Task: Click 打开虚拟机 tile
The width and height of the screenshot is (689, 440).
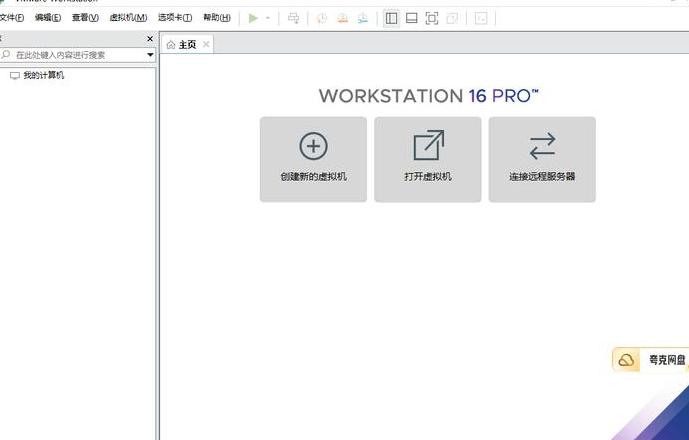Action: (428, 160)
